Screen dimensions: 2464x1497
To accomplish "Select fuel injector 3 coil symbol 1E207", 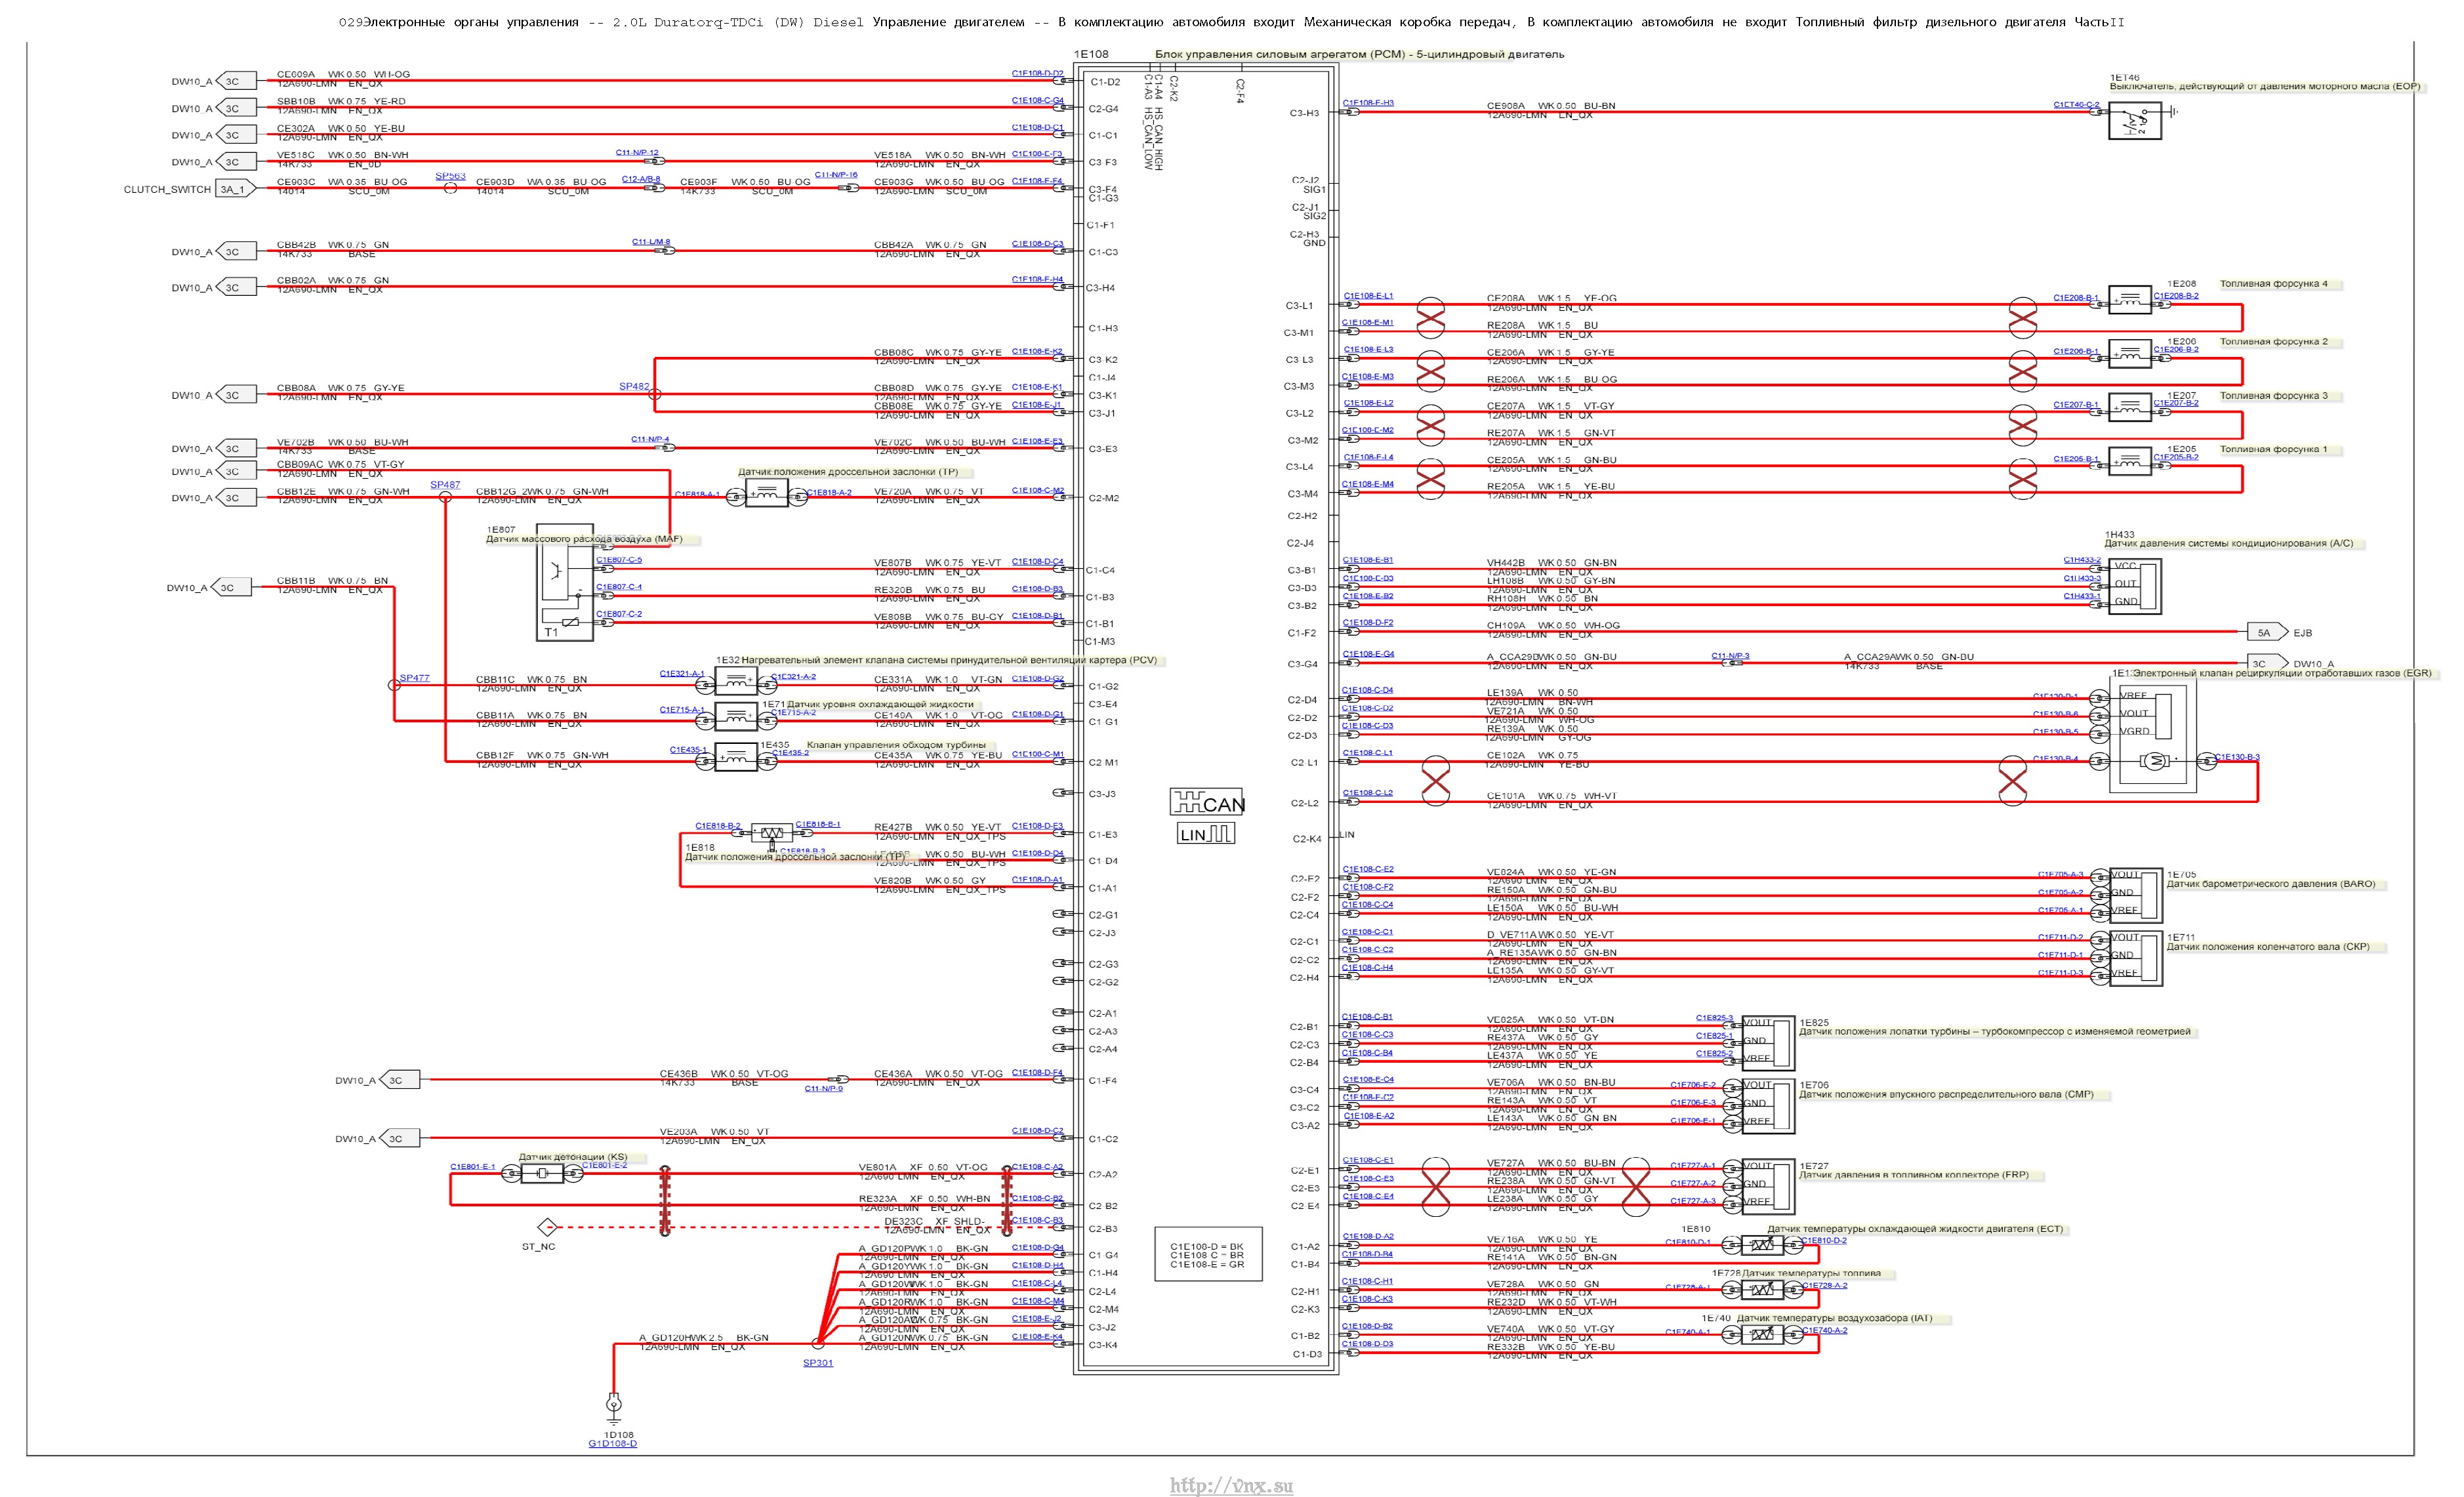I will pos(2129,407).
